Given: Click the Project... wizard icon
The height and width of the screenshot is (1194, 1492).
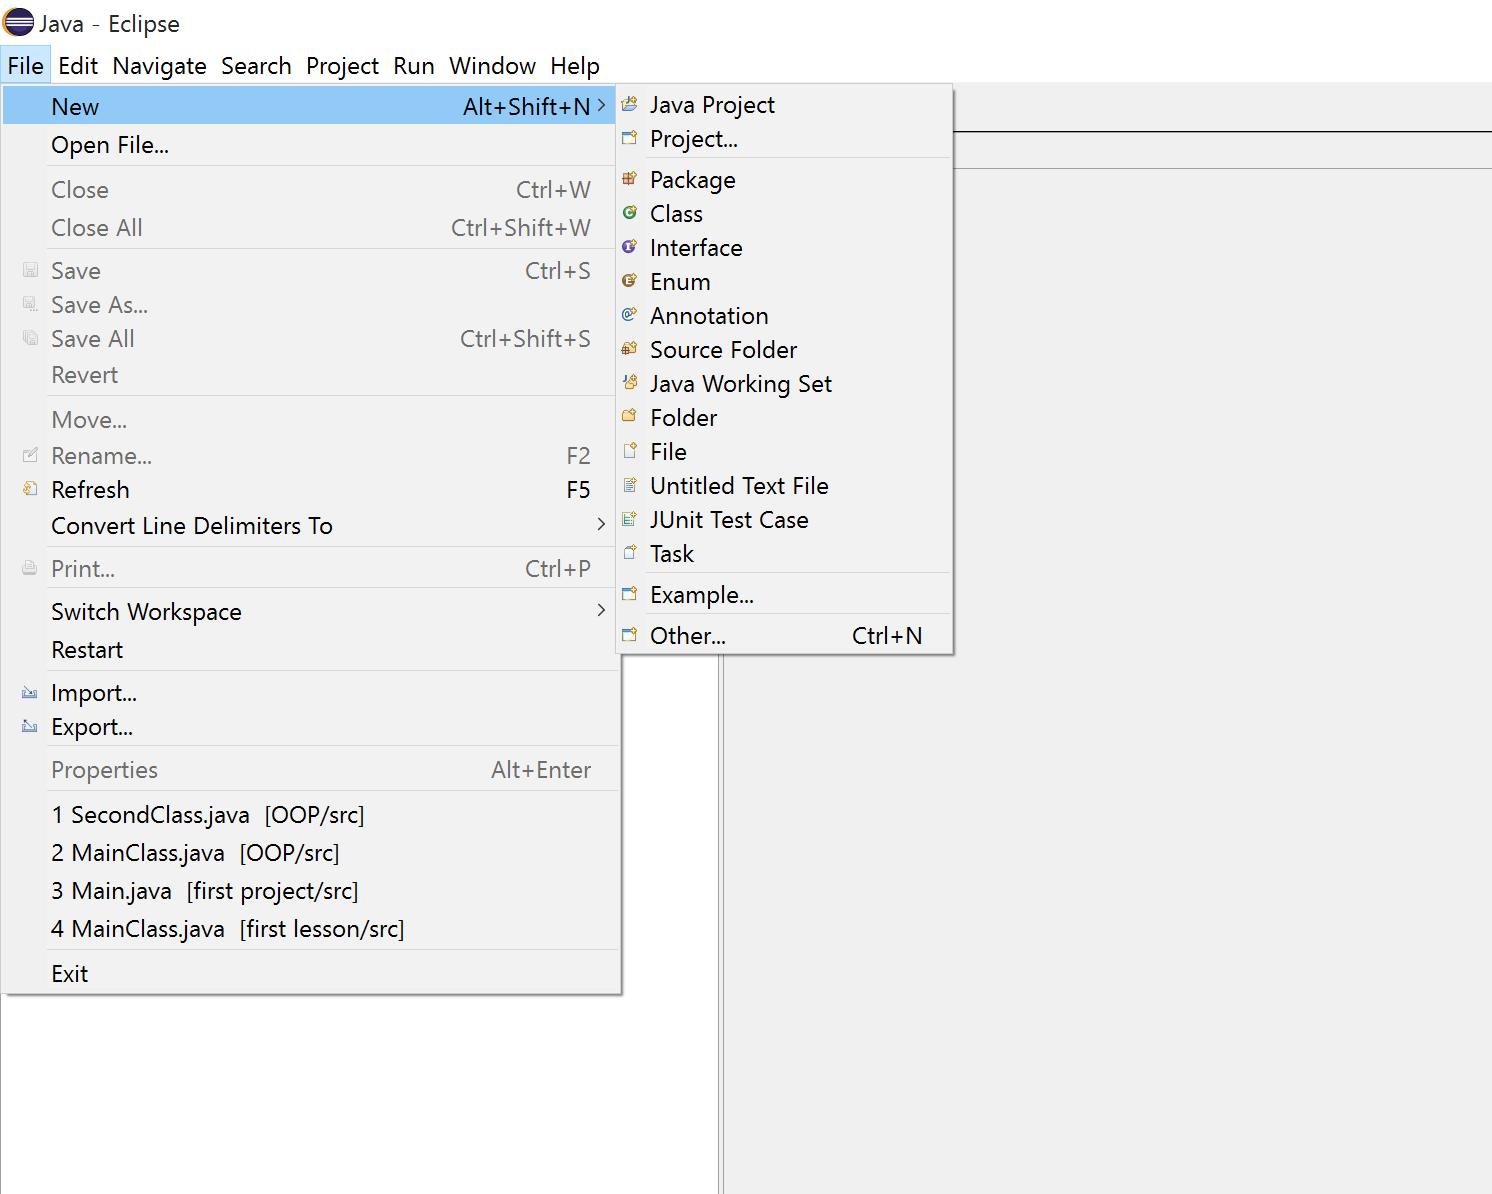Looking at the screenshot, I should tap(629, 138).
